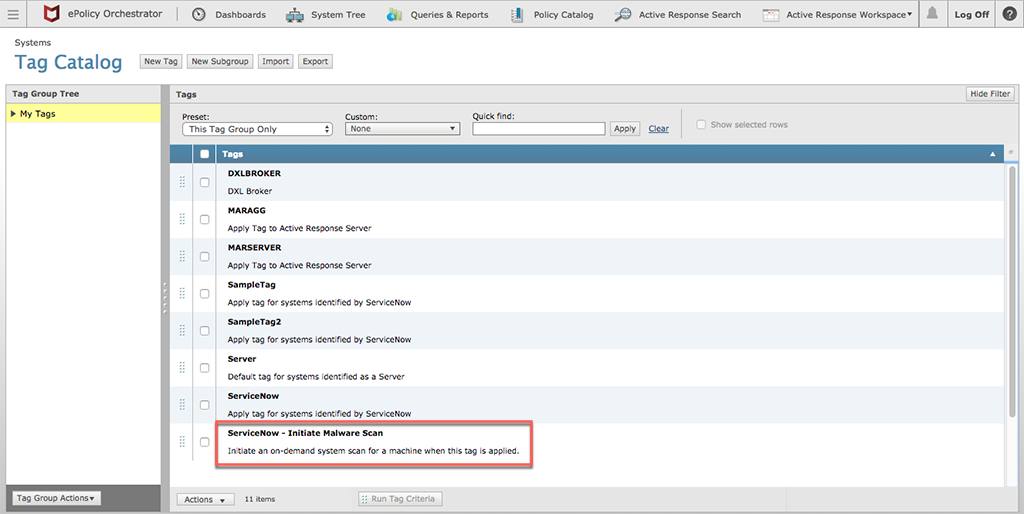Grab the drag handle for SampleTag row
The width and height of the screenshot is (1024, 514).
182,293
